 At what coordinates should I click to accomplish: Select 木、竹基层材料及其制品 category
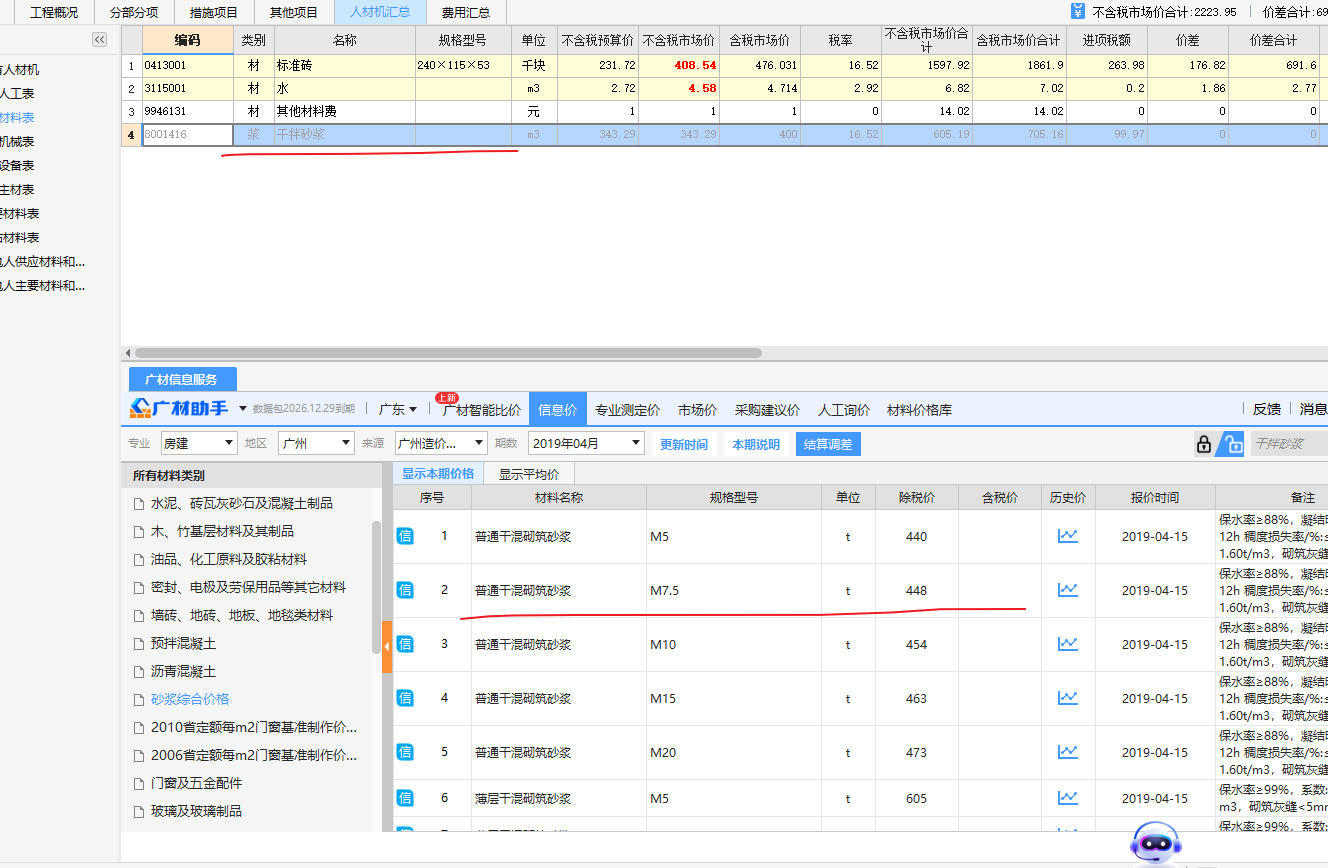point(222,531)
